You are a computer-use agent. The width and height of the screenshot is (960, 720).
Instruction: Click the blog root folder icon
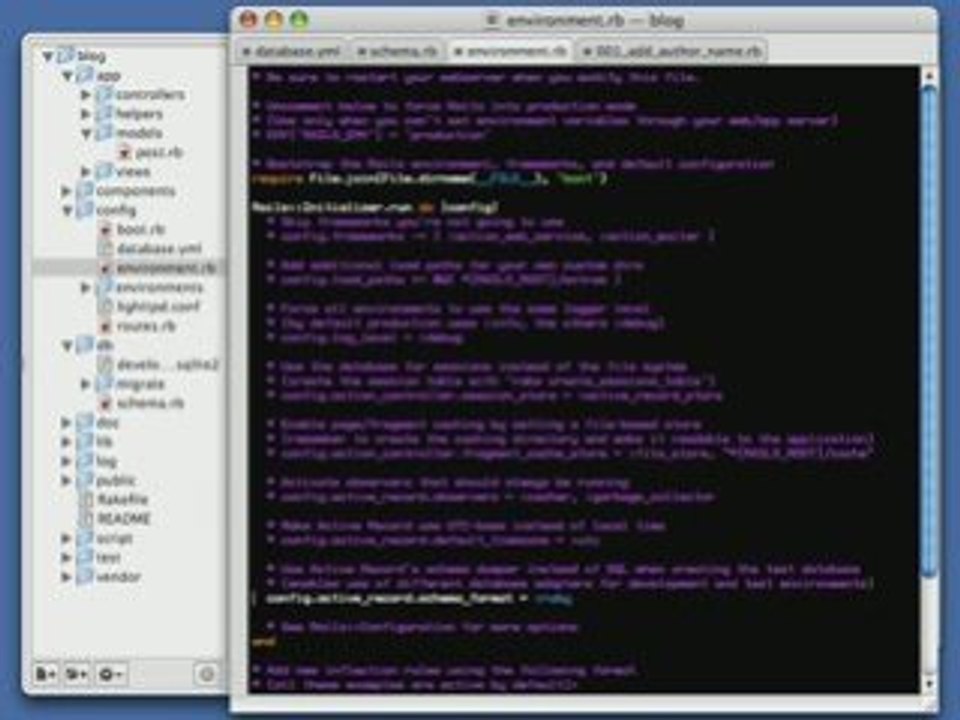pyautogui.click(x=66, y=56)
